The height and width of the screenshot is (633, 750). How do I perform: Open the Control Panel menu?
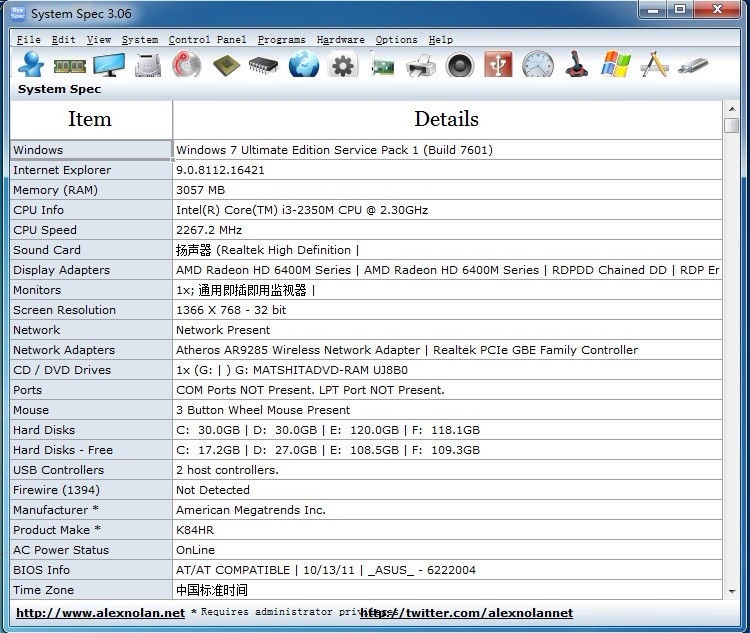click(x=207, y=40)
